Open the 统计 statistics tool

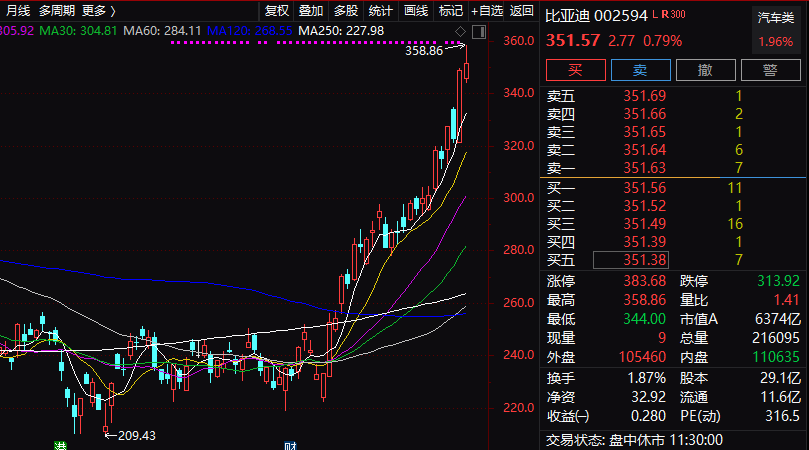(381, 10)
